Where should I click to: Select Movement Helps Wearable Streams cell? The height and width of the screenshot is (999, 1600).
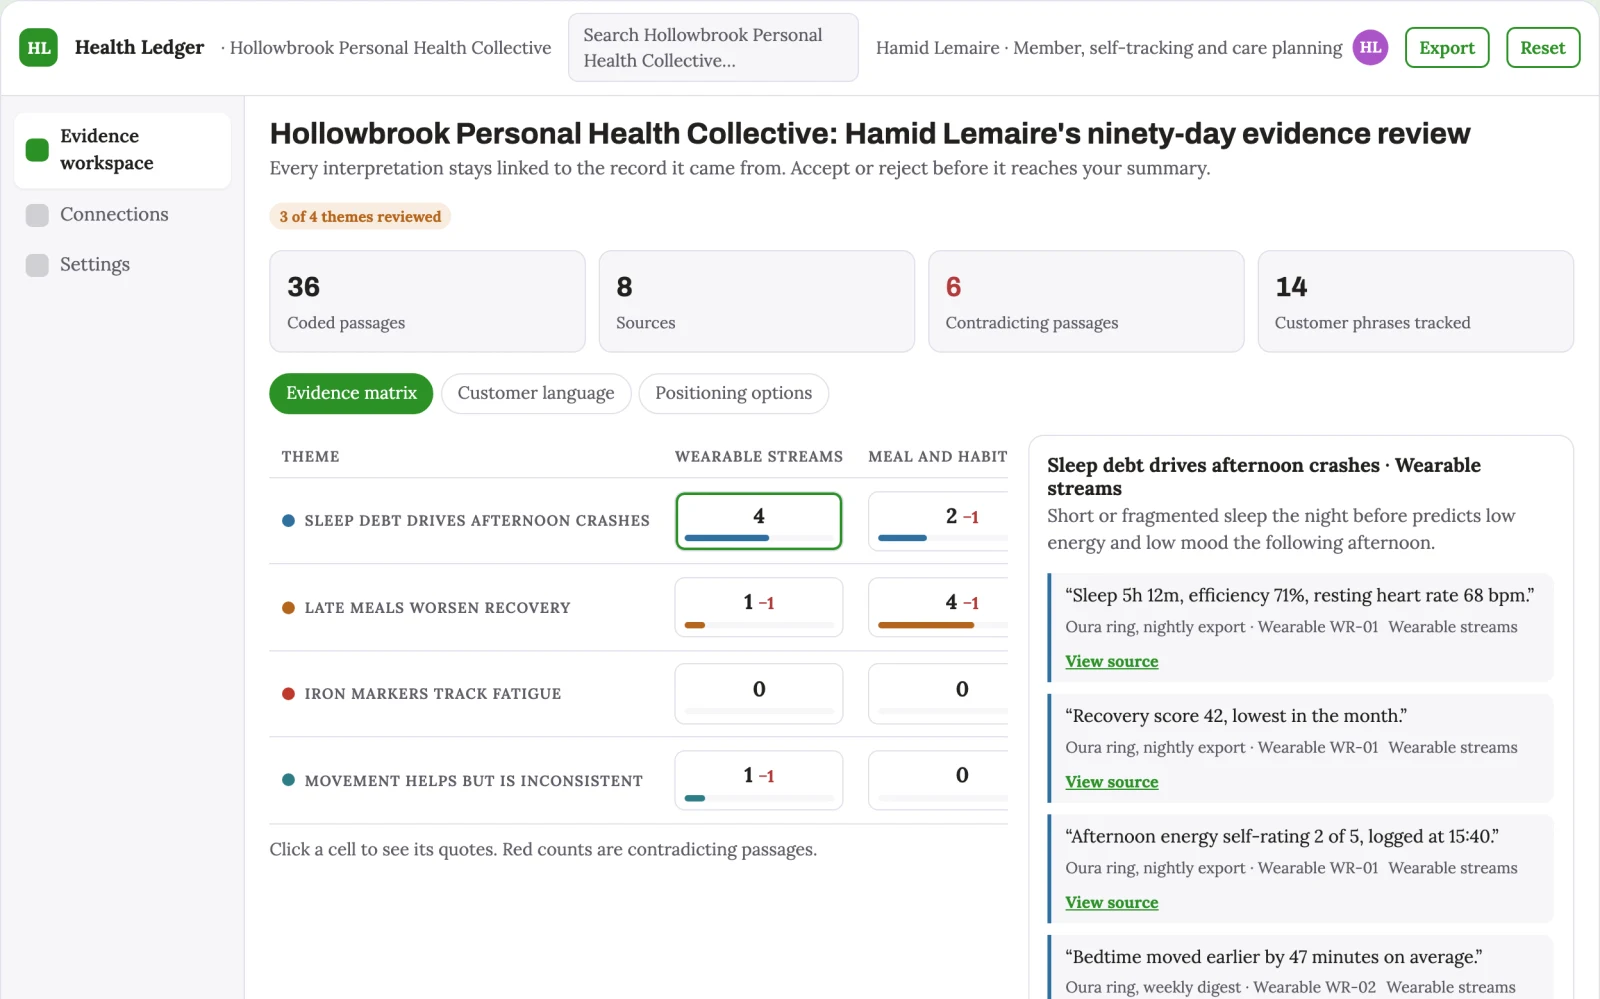[x=759, y=780]
